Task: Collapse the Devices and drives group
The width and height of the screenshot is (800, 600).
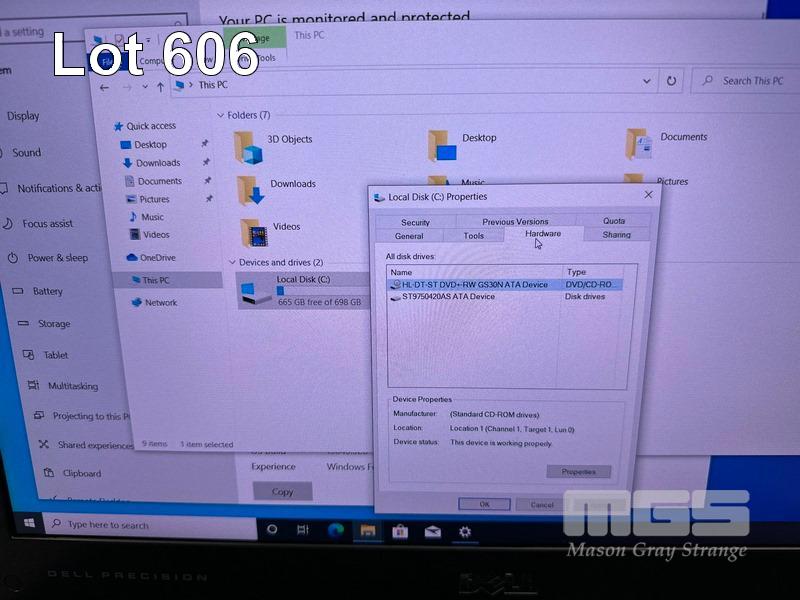Action: (x=231, y=263)
